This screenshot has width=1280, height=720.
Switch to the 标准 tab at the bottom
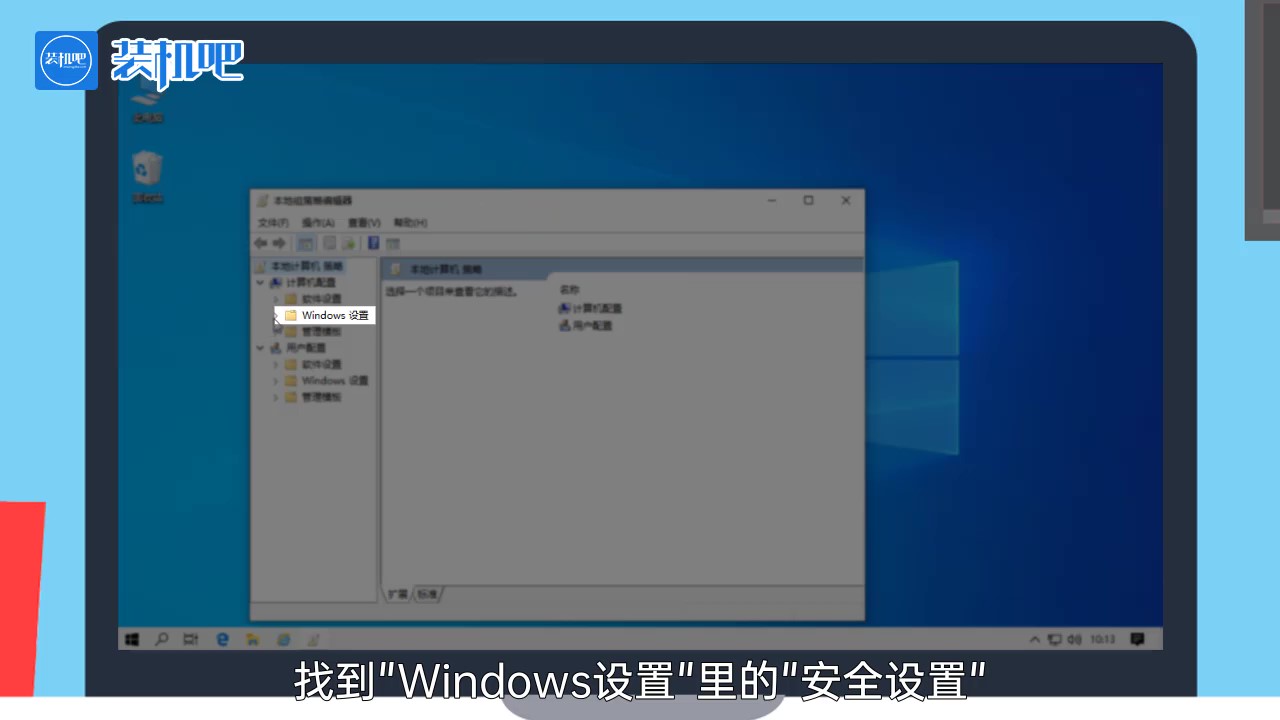[x=425, y=594]
